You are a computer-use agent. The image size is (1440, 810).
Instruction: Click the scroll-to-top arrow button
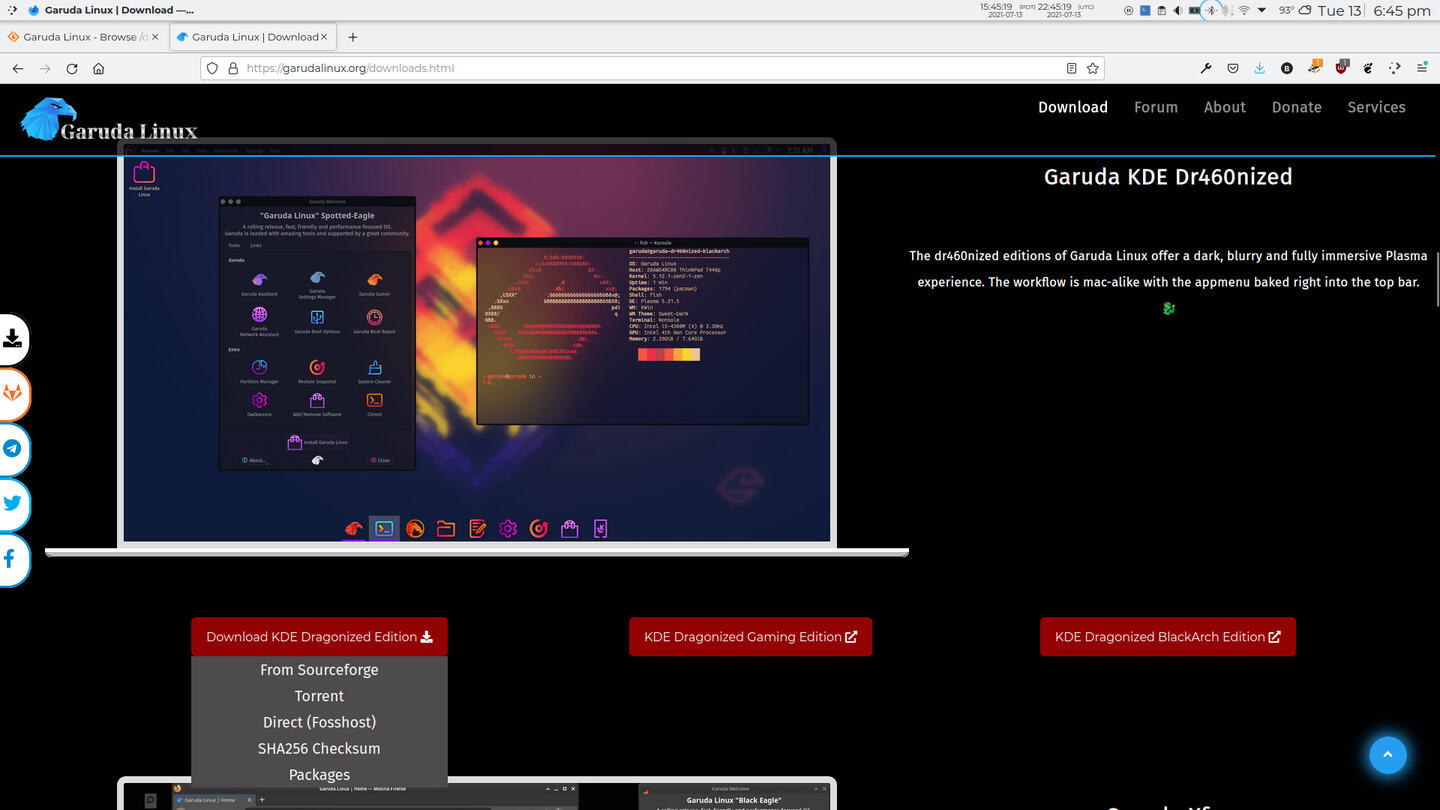(x=1387, y=755)
